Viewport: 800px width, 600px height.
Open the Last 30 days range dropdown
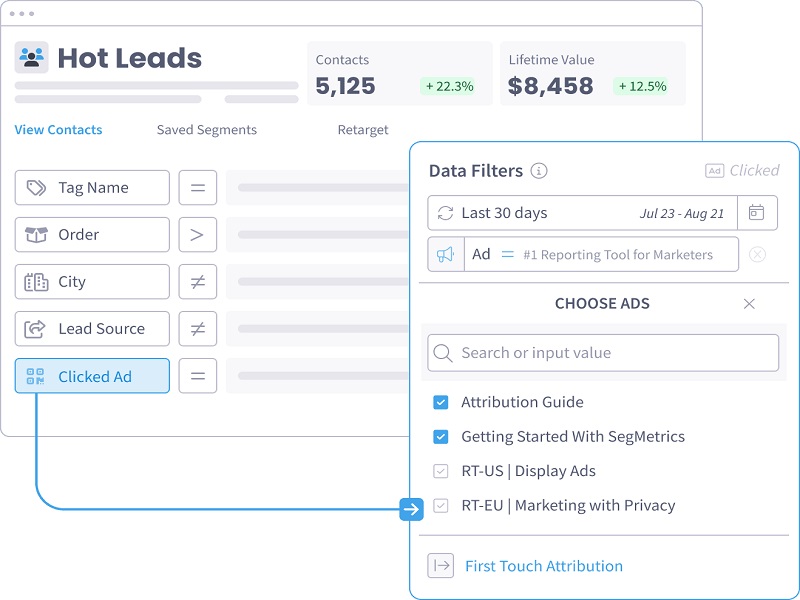582,213
